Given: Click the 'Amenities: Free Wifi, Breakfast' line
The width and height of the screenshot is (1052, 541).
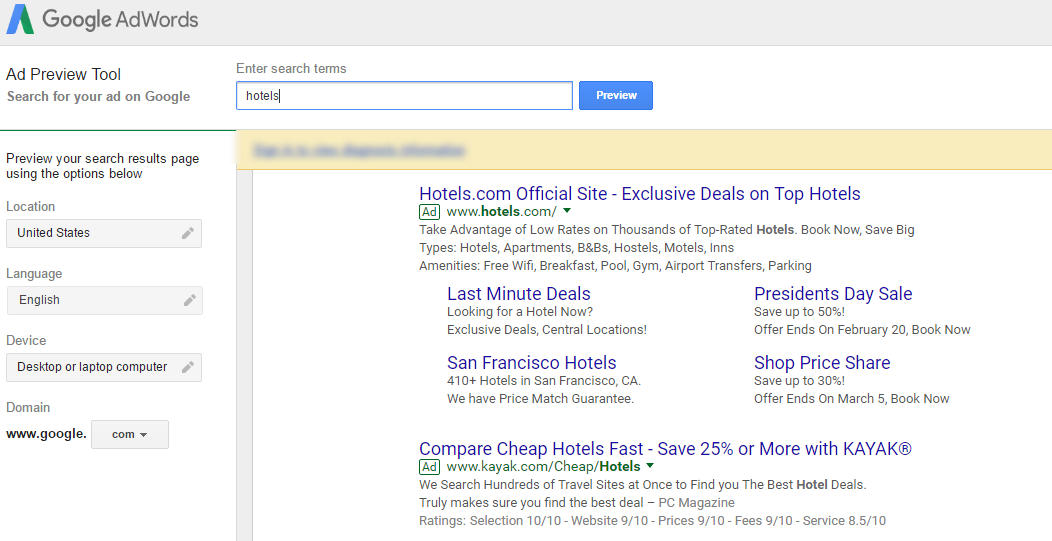Looking at the screenshot, I should pyautogui.click(x=615, y=266).
